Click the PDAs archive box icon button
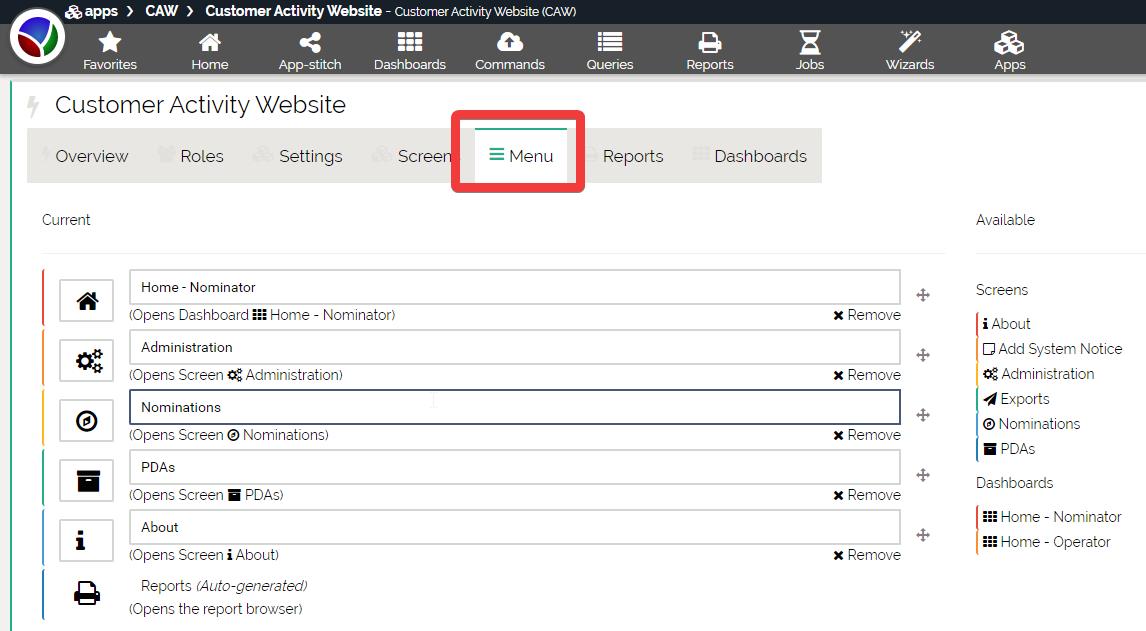 coord(88,481)
